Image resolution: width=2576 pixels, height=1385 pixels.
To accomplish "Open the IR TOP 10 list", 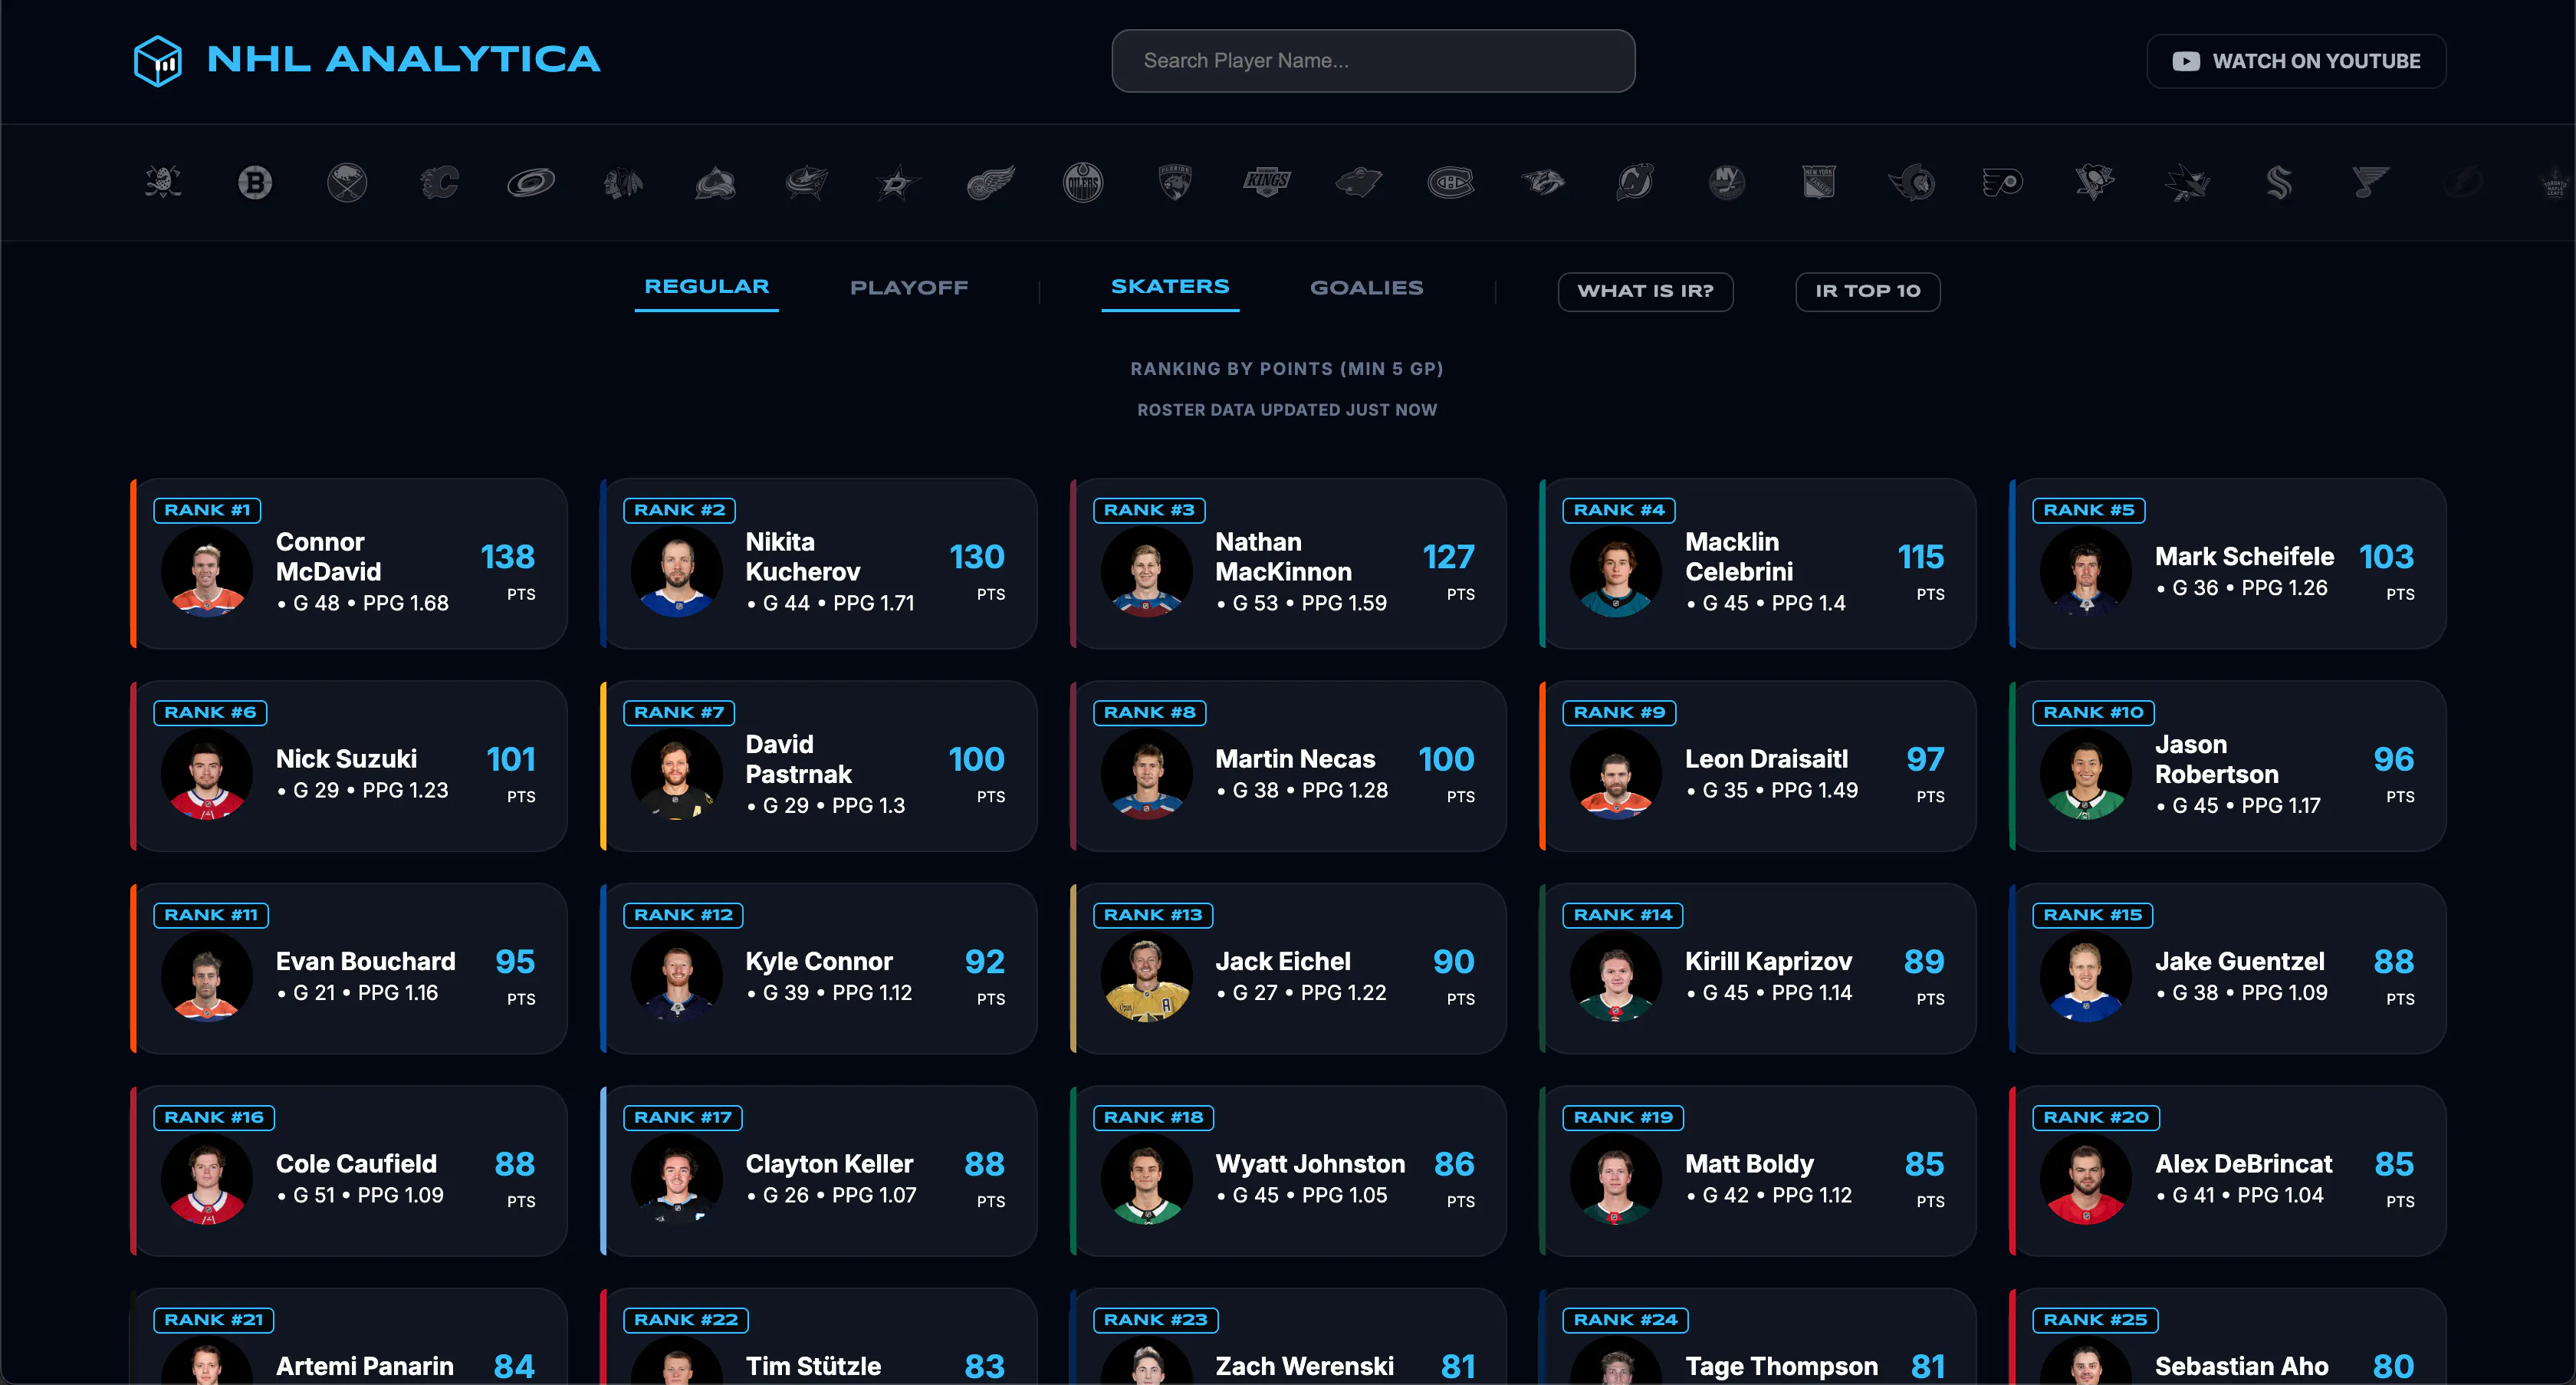I will [1867, 291].
